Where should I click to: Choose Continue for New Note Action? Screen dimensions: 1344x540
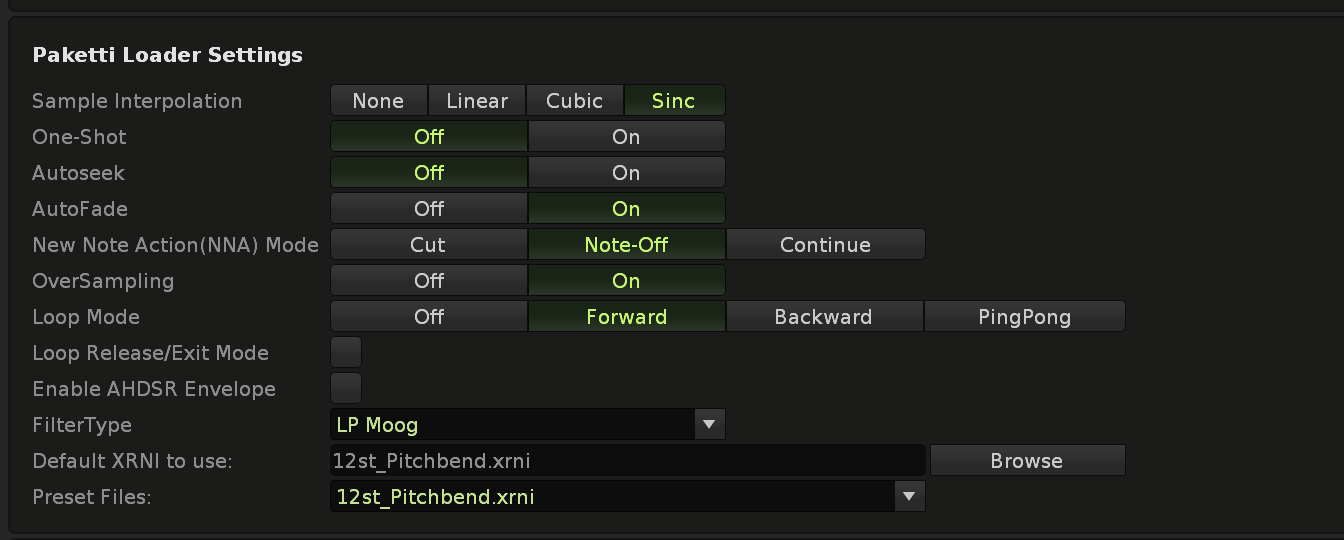tap(825, 245)
